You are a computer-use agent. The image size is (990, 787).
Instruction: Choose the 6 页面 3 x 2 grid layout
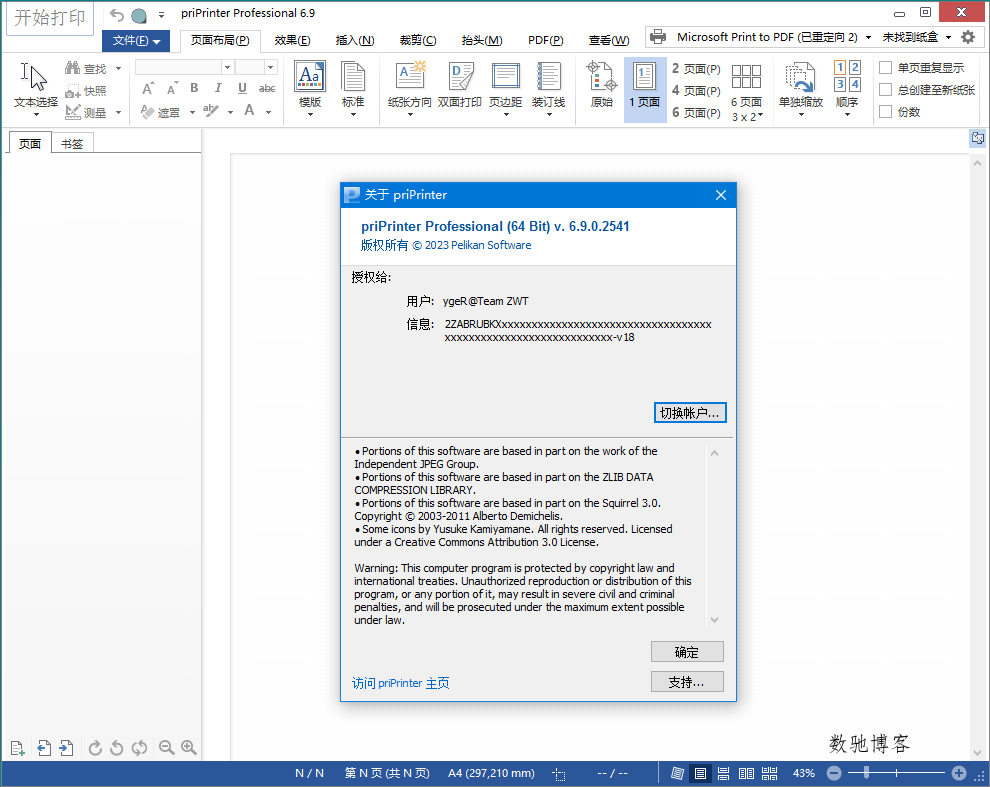(x=746, y=92)
